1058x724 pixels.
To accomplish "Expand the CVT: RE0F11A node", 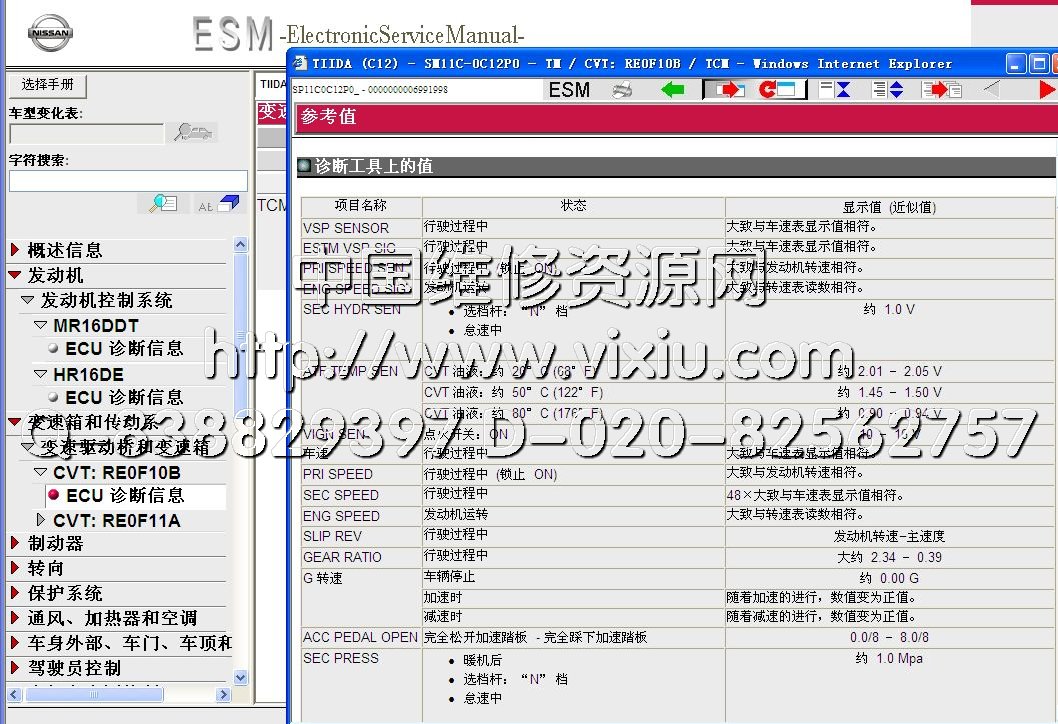I will point(40,520).
